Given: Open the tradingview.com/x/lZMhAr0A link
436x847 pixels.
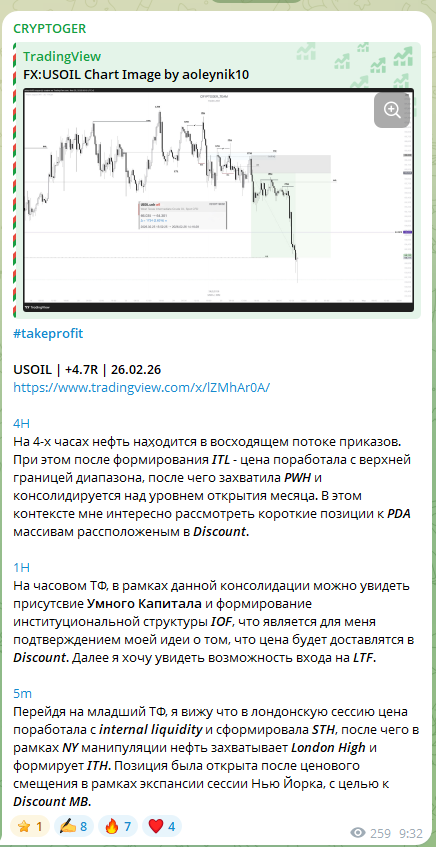Looking at the screenshot, I should click(x=142, y=387).
